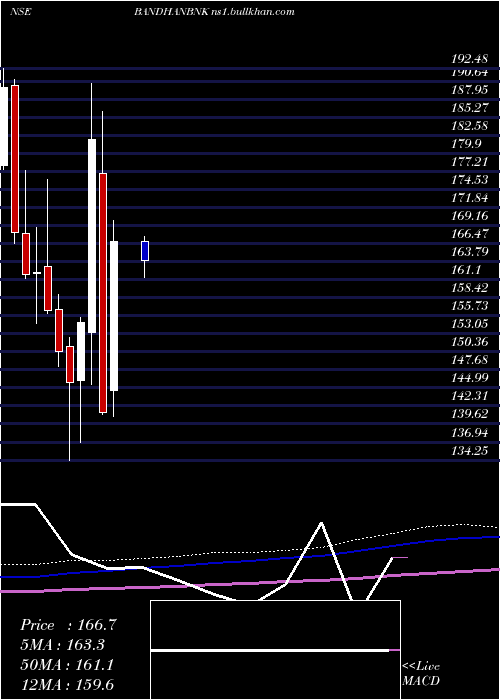Click the 144.99 price axis label
The height and width of the screenshot is (700, 500).
coord(469,378)
